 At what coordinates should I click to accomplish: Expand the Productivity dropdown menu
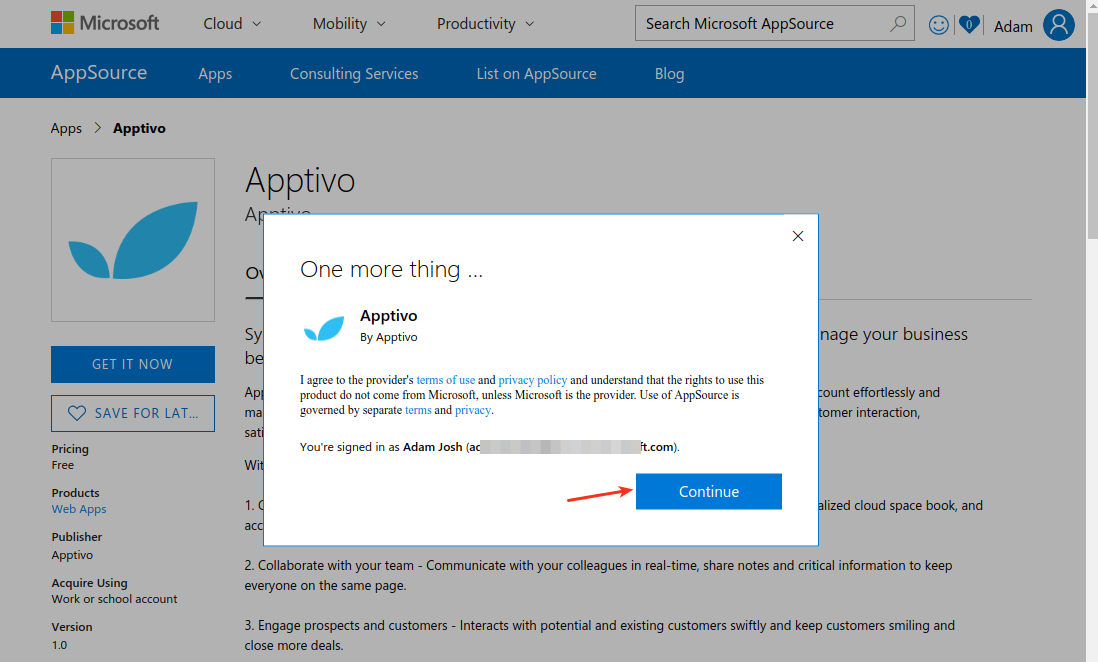[x=485, y=24]
